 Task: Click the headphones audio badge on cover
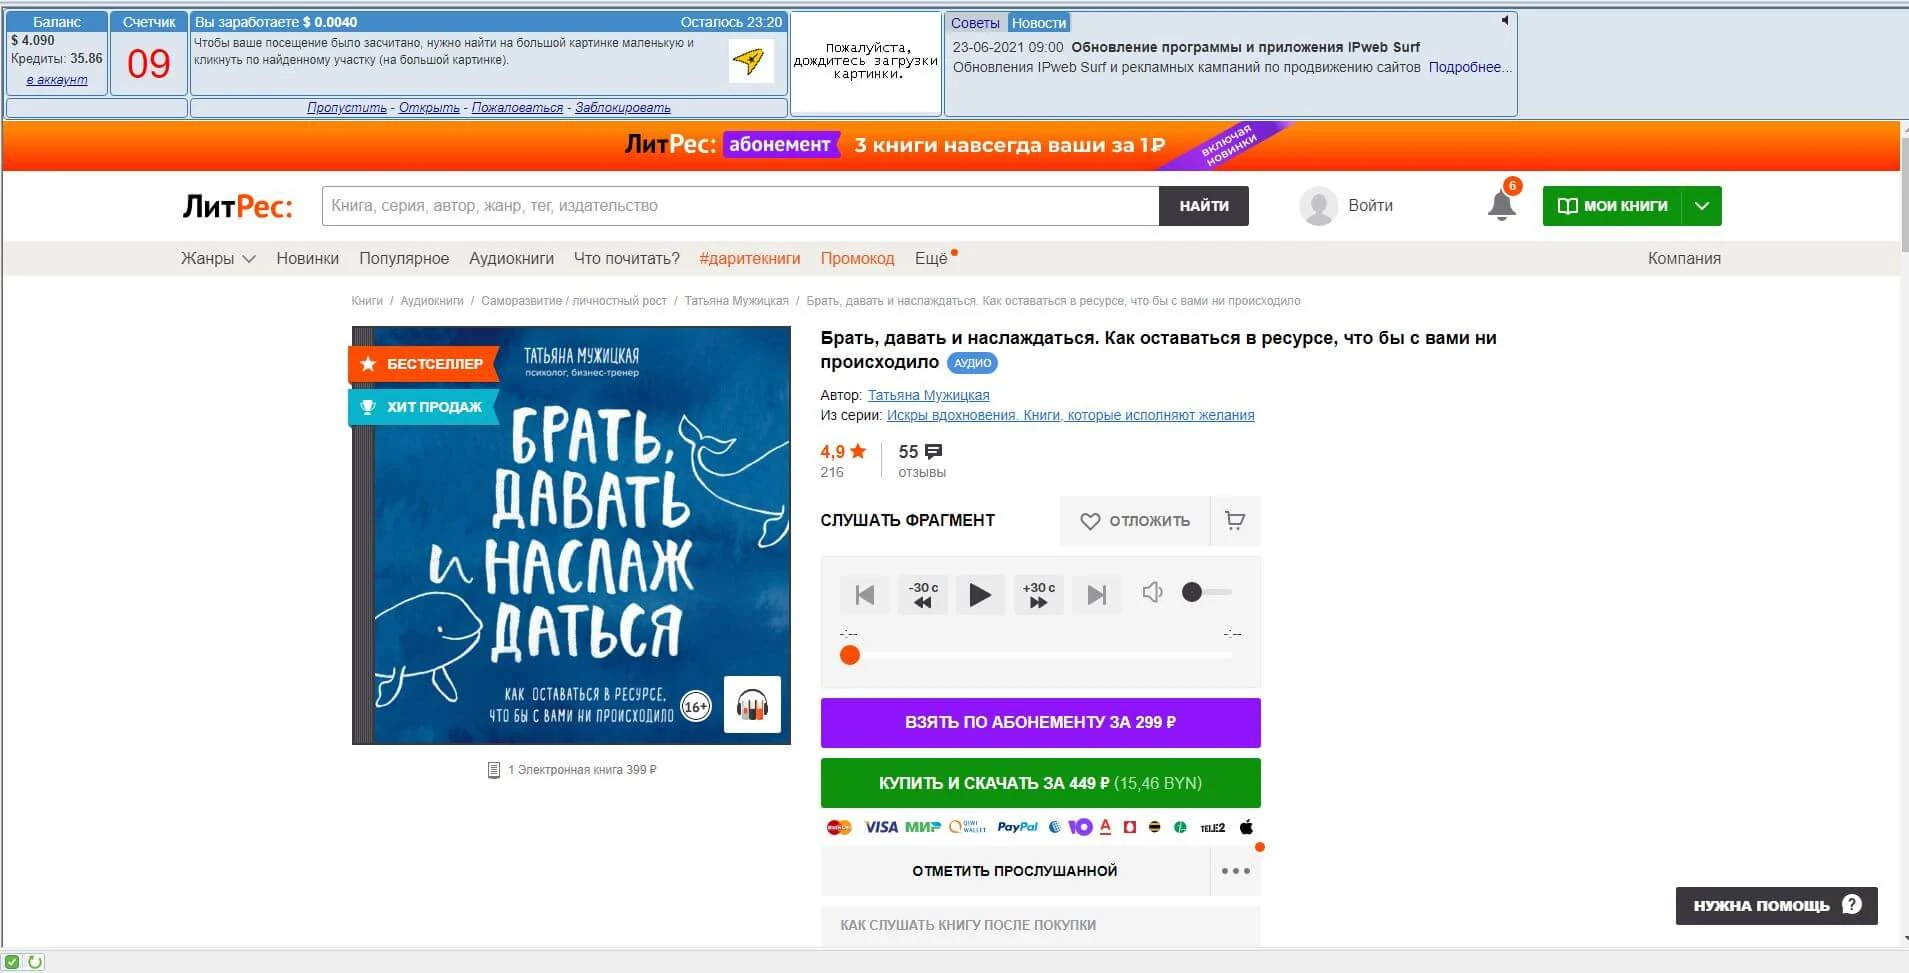tap(752, 705)
